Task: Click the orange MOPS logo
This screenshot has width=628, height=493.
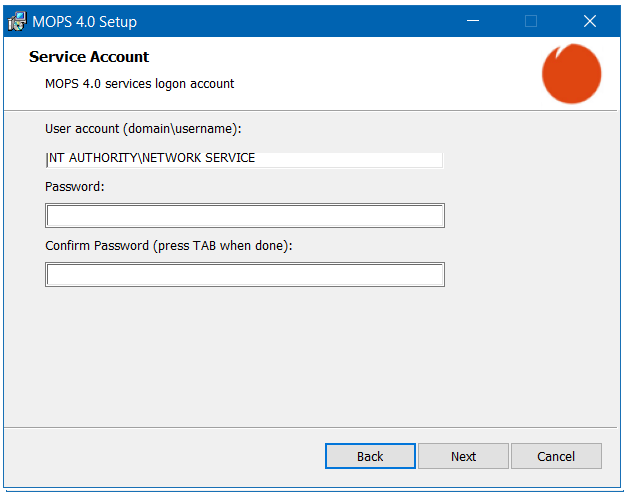Action: pos(571,74)
